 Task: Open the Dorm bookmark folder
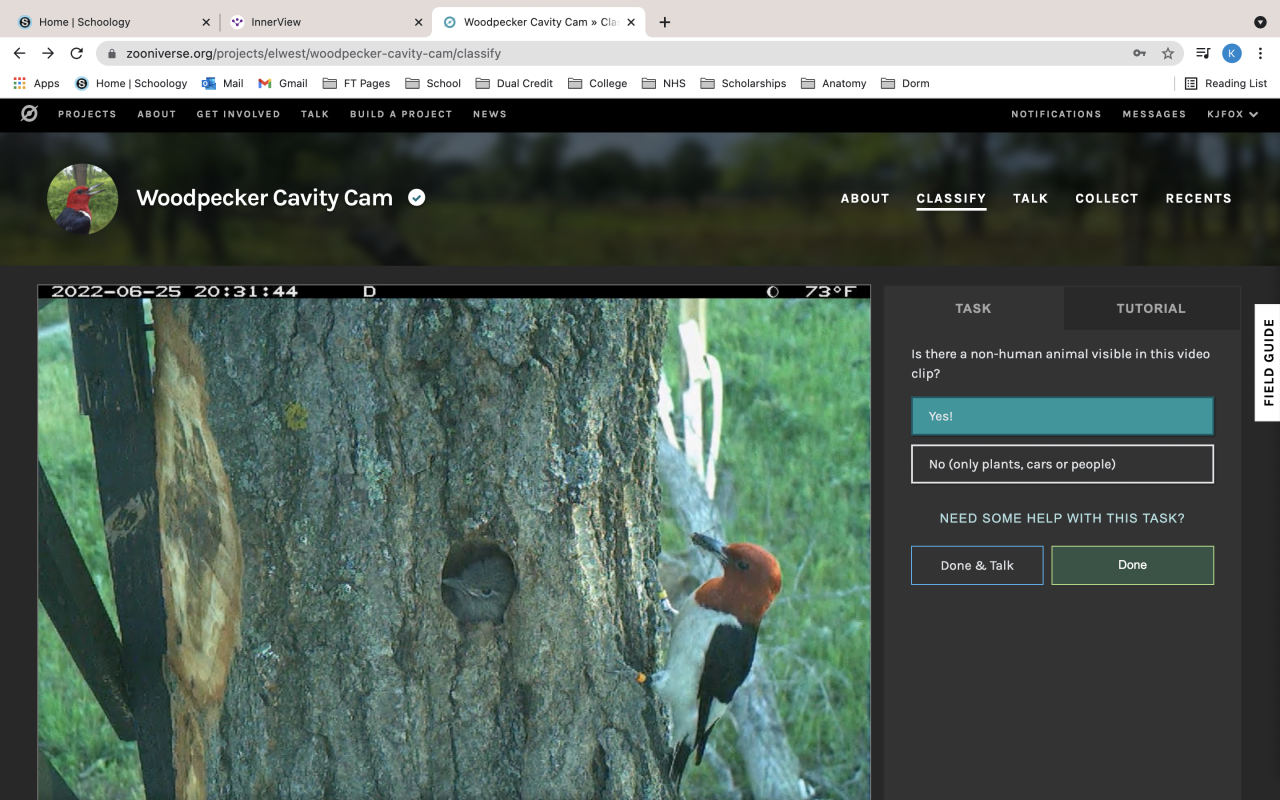pyautogui.click(x=905, y=83)
